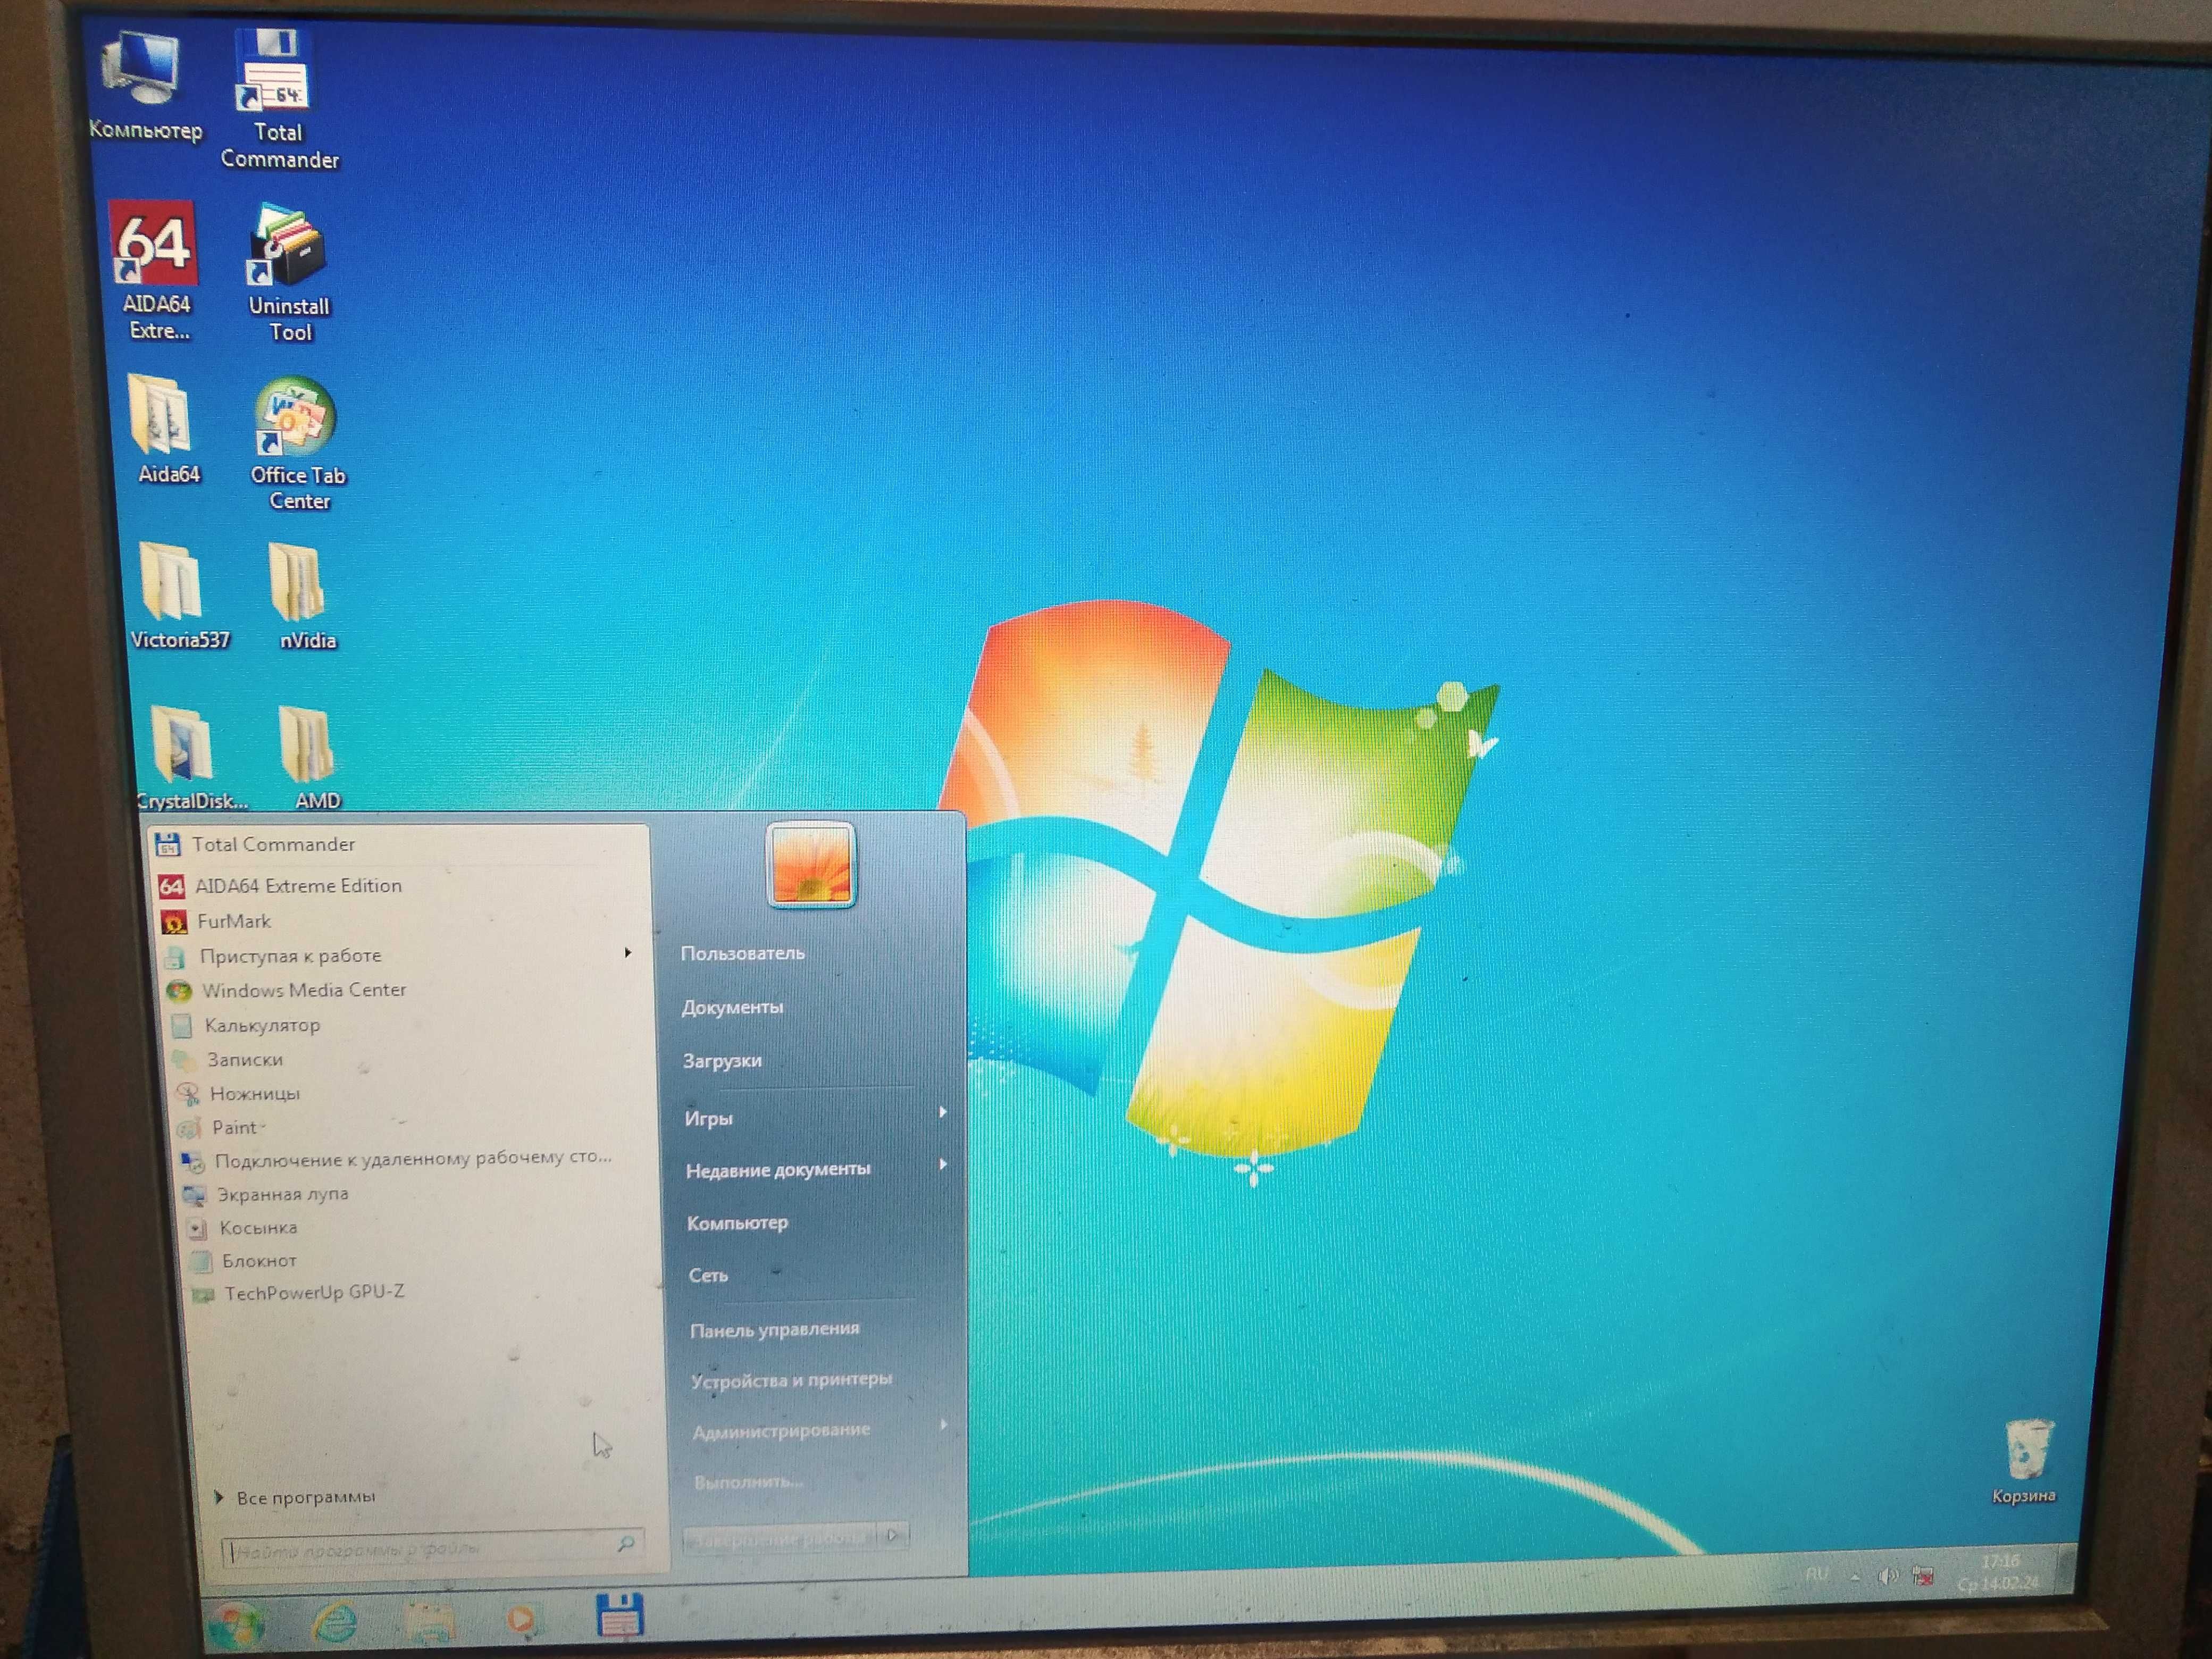Image resolution: width=2212 pixels, height=1659 pixels.
Task: Click the search magnifier icon in Start menu
Action: pos(626,1543)
